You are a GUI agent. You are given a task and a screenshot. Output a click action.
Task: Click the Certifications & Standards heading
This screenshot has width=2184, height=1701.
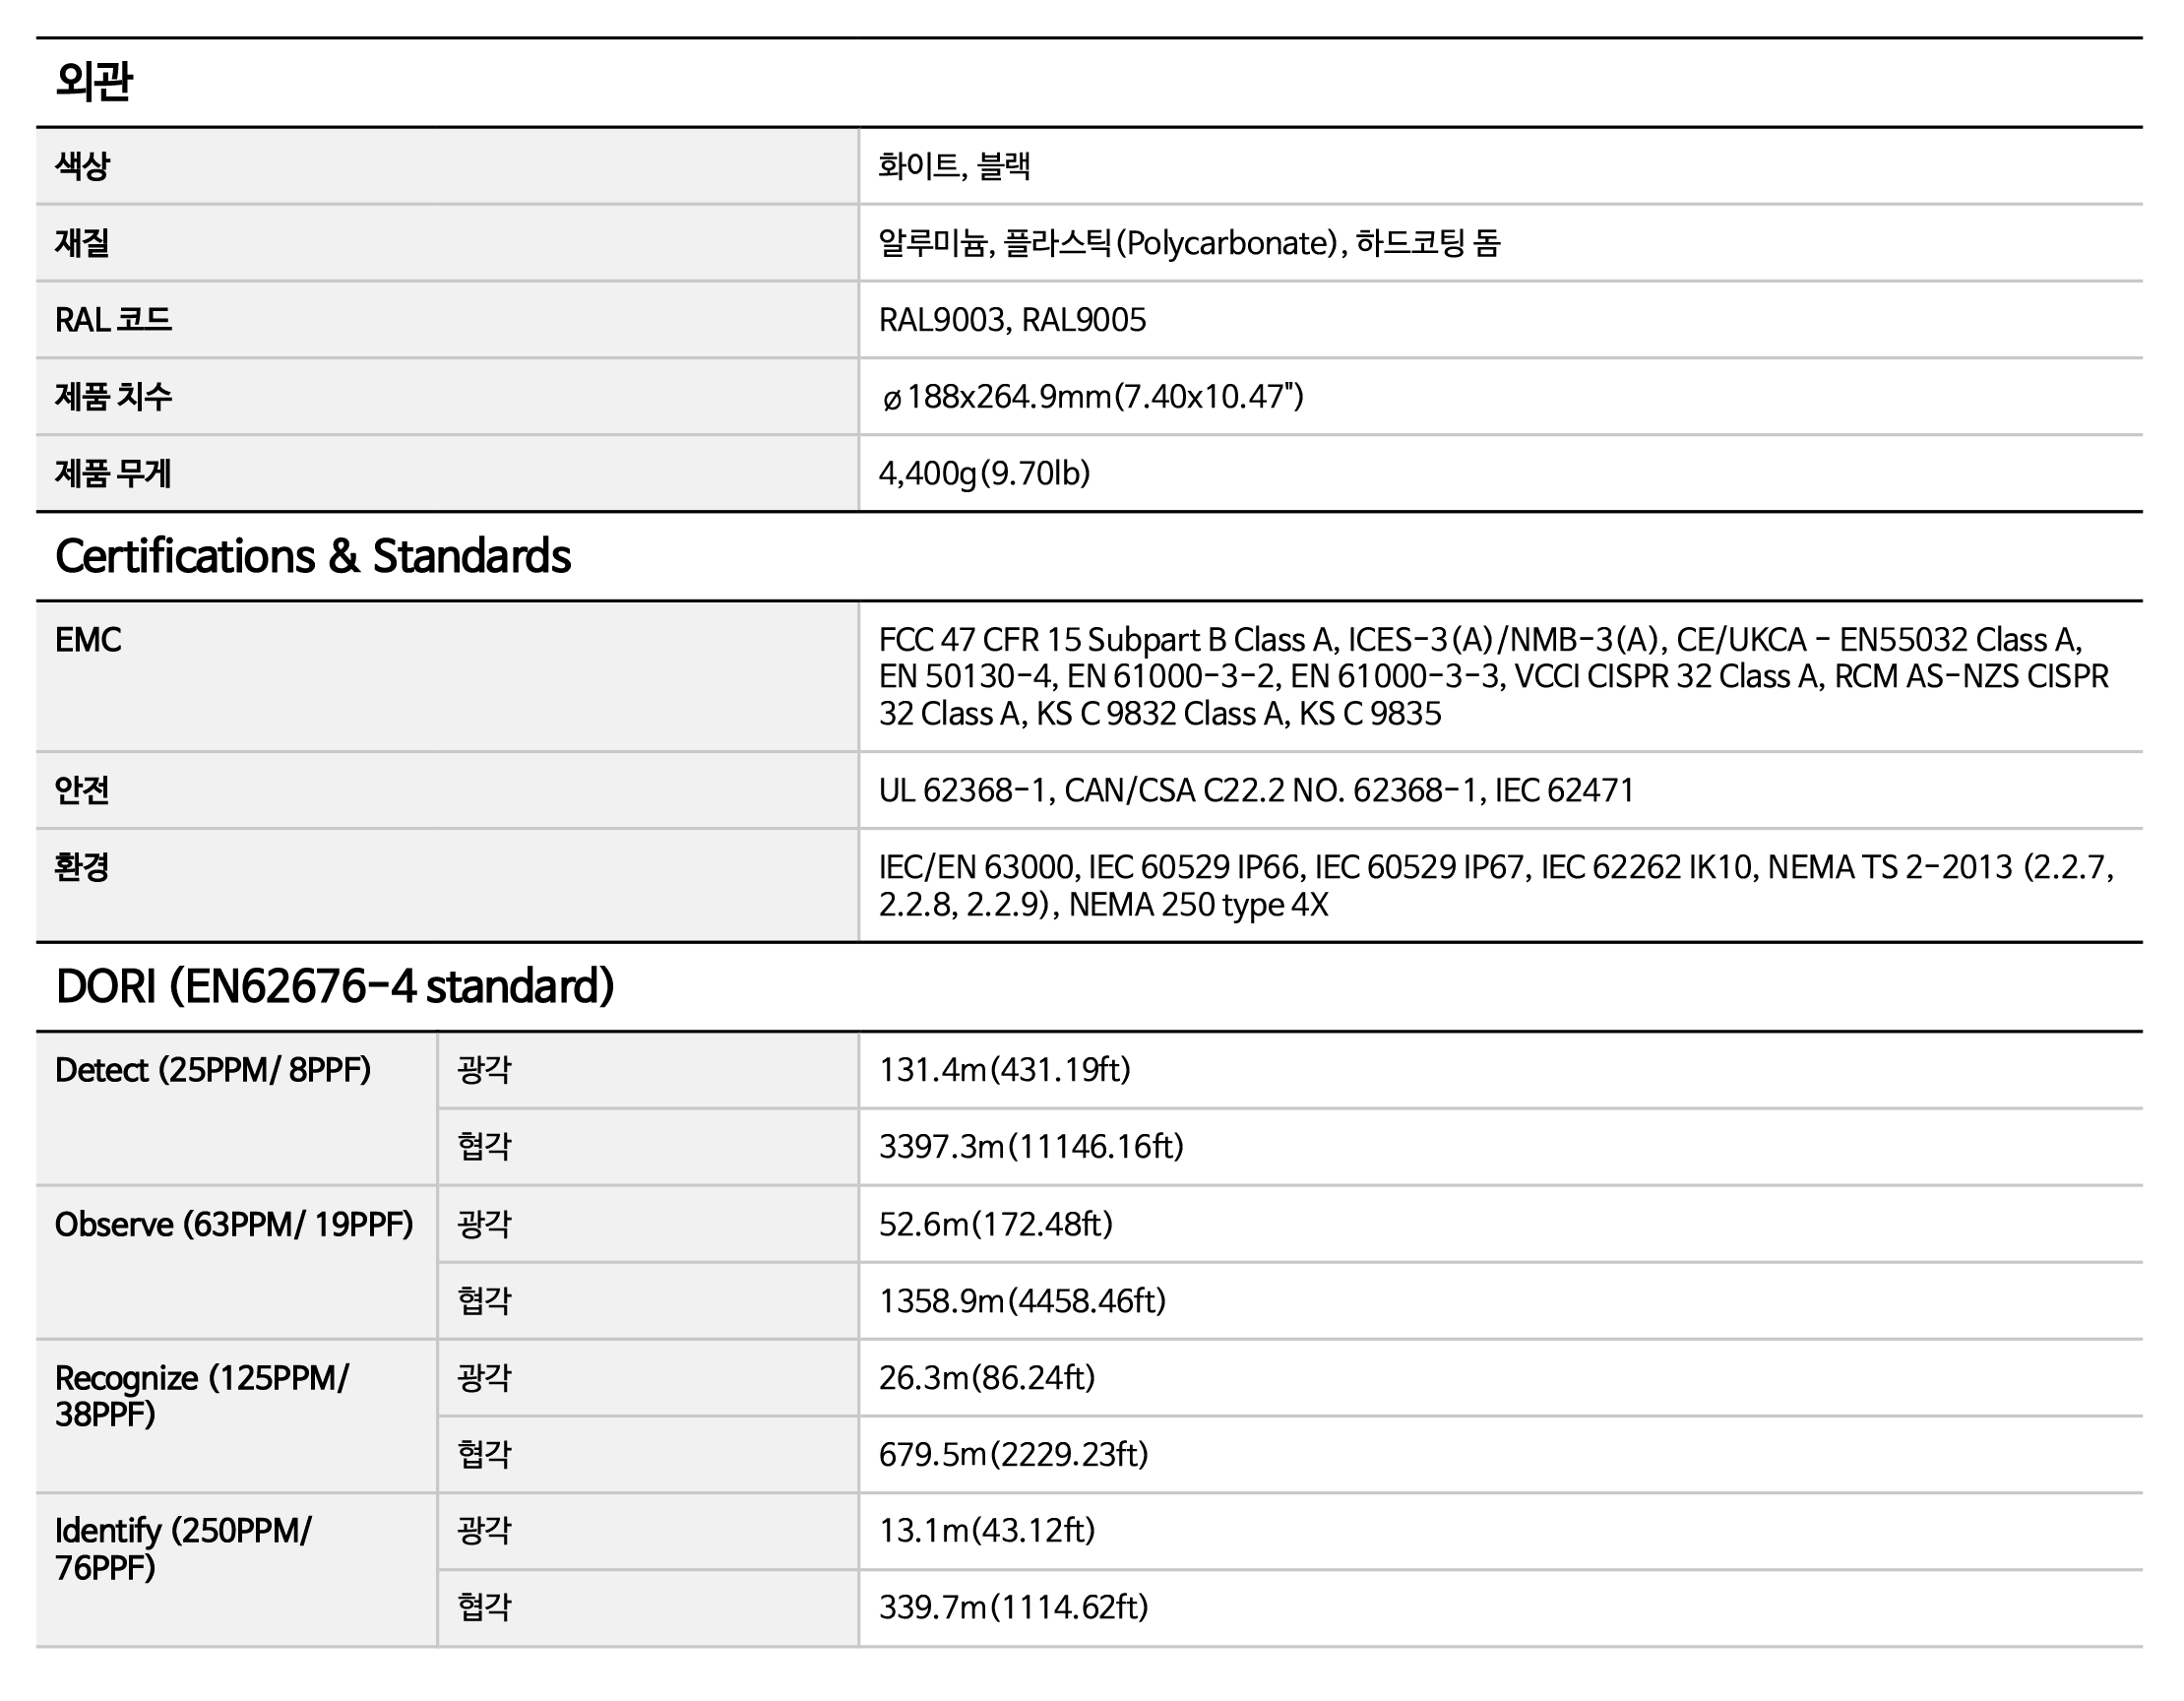click(313, 556)
